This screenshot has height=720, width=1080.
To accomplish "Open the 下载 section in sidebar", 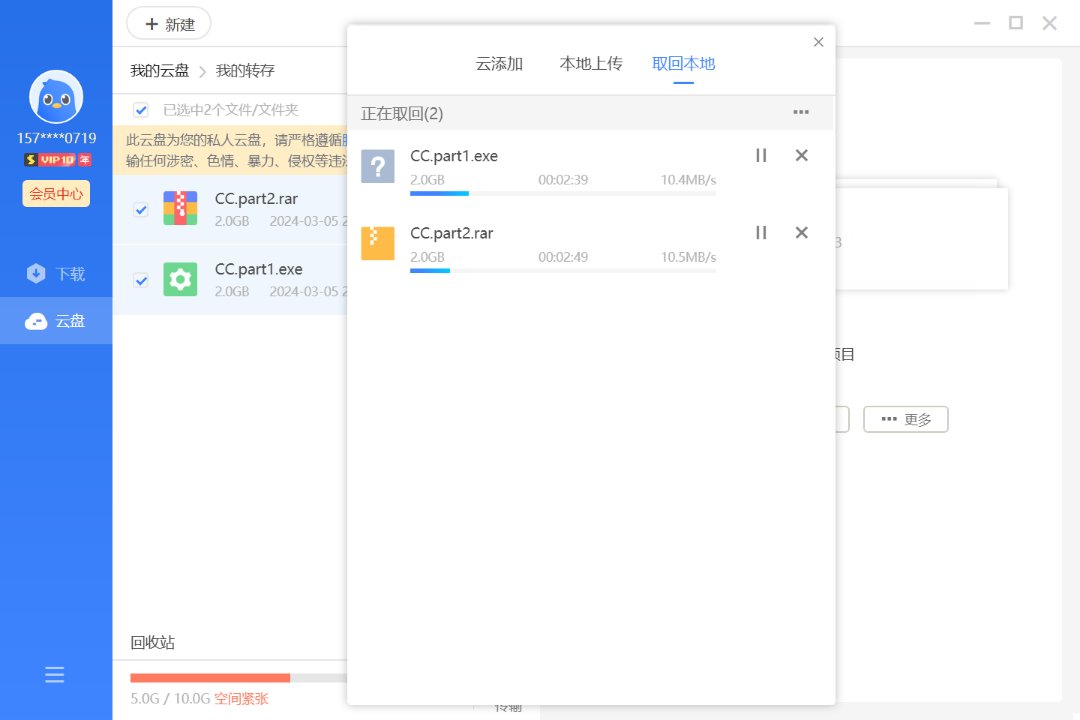I will pos(56,273).
